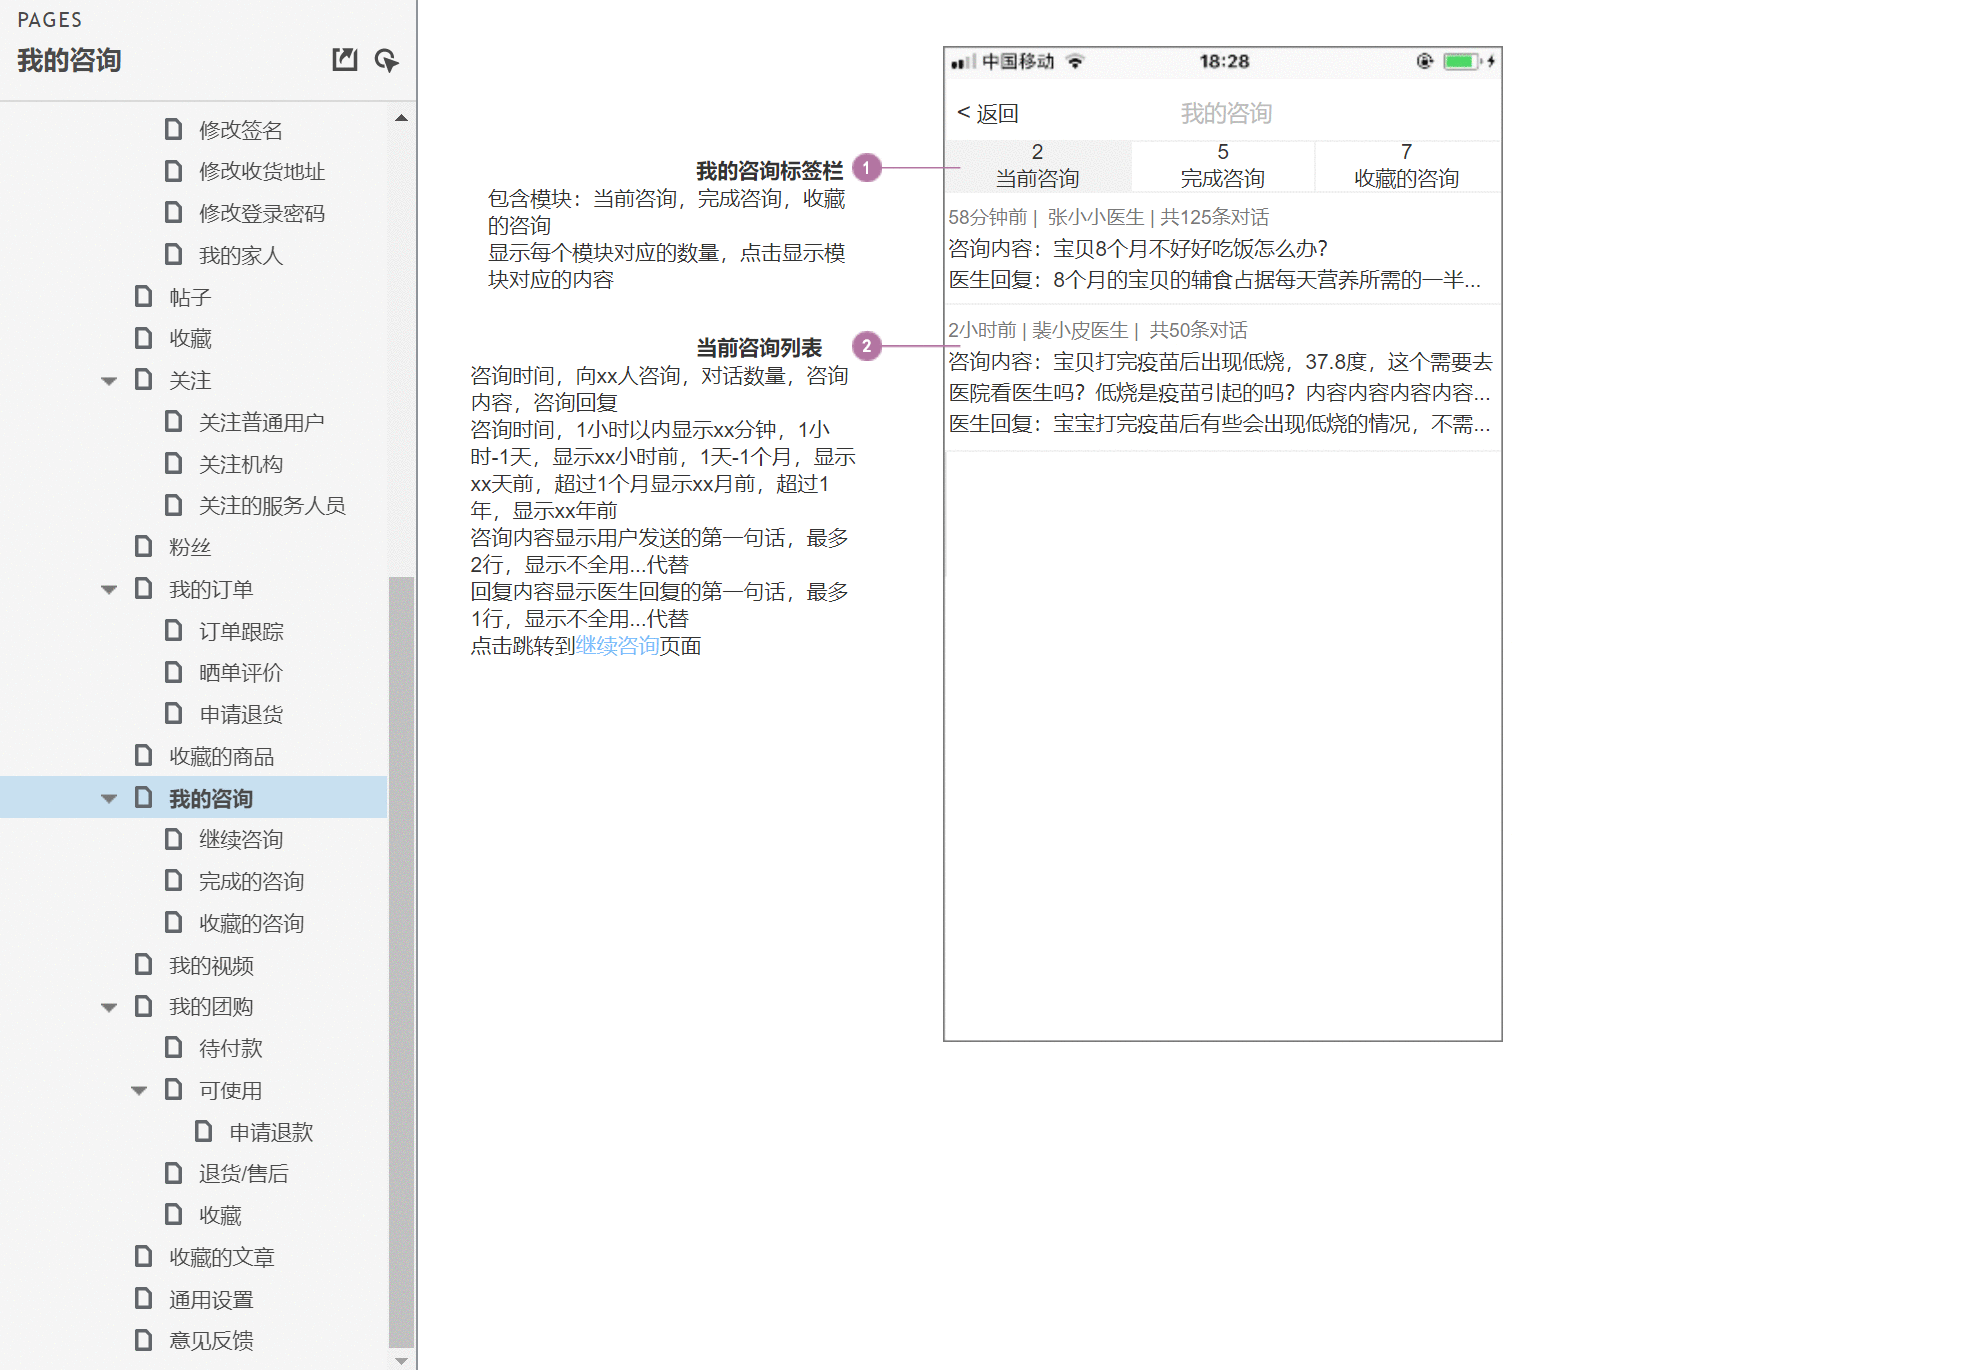
Task: Collapse the 可使用 tree node
Action: [x=139, y=1091]
